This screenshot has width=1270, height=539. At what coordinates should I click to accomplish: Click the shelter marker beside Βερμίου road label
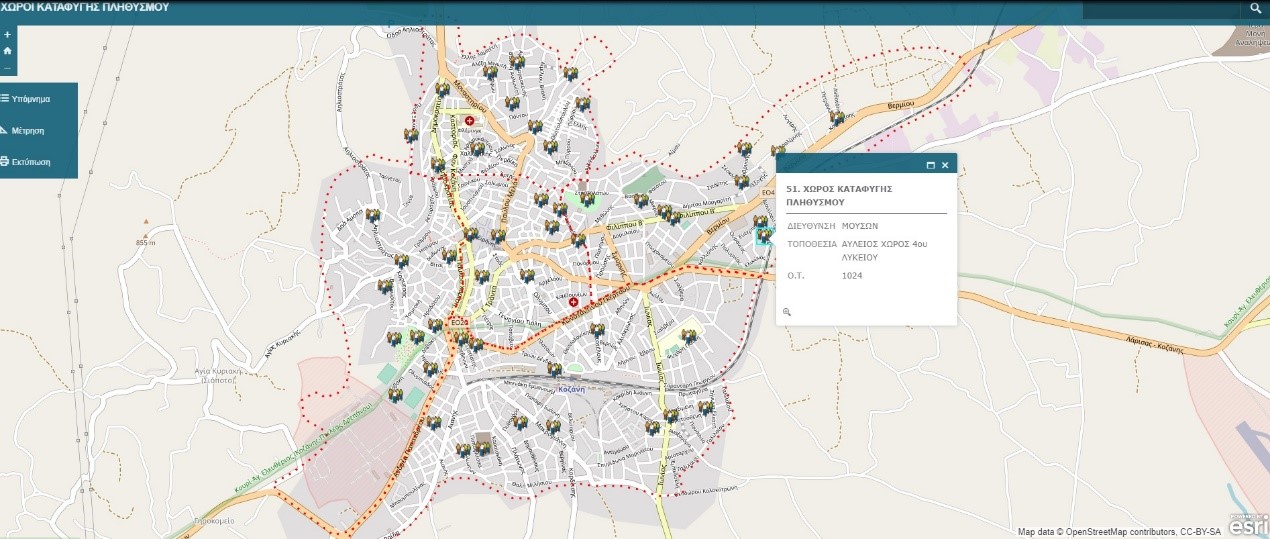[x=836, y=118]
